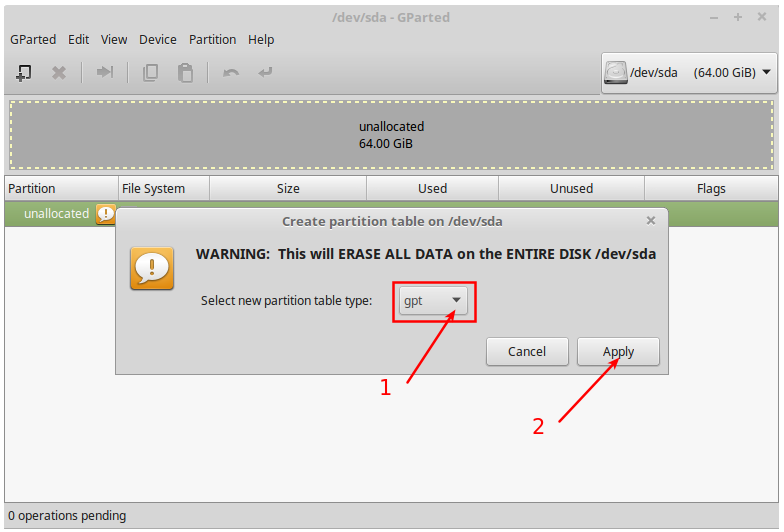Viewport: 784px width, 532px height.
Task: Click the Delete partition X icon
Action: click(59, 73)
